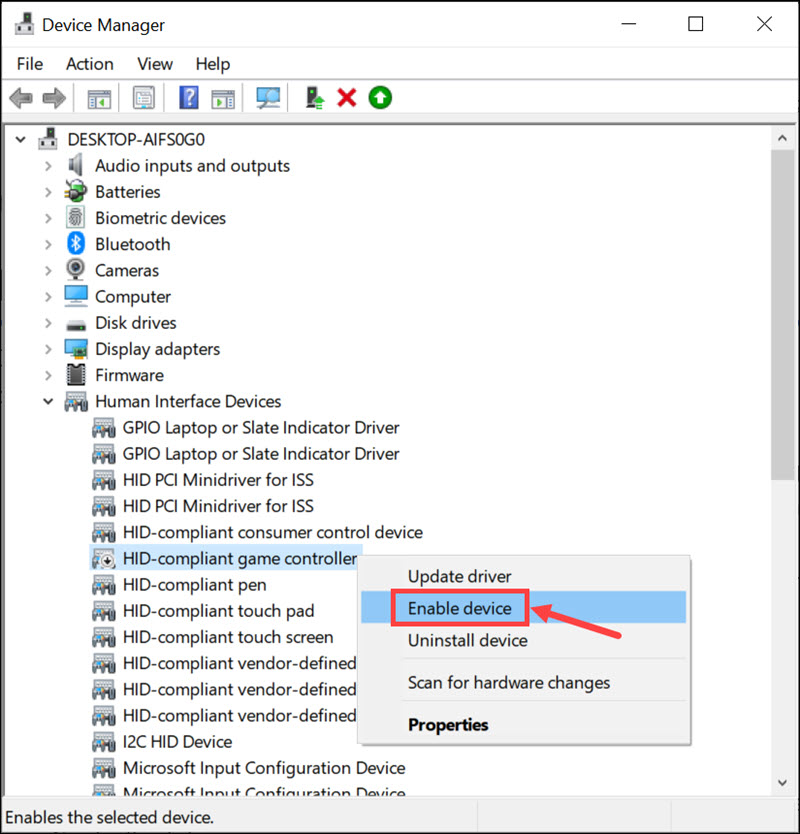Enable the HID-compliant game controller device
This screenshot has width=800, height=834.
pyautogui.click(x=458, y=608)
